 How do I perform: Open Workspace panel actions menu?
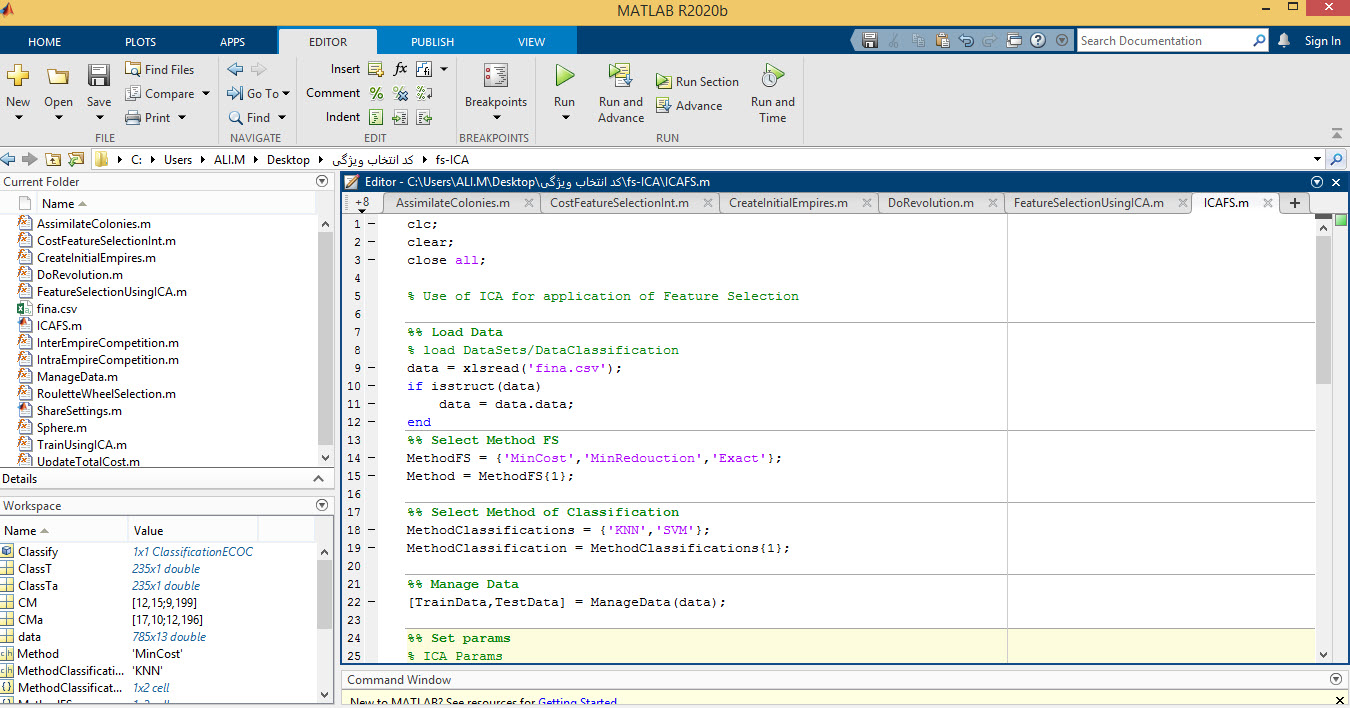click(322, 506)
